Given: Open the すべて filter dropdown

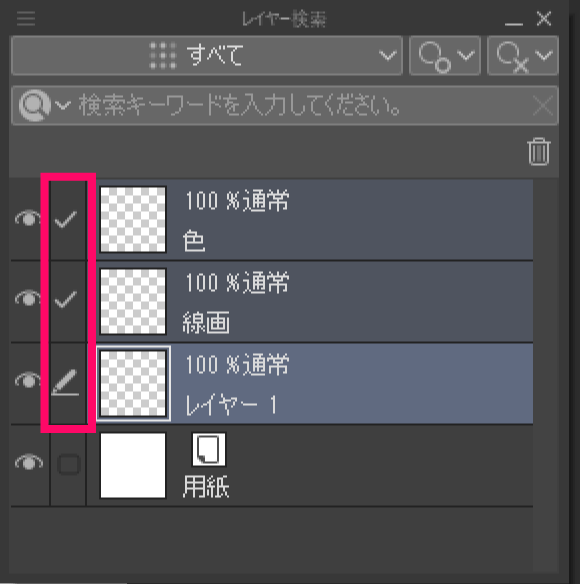Looking at the screenshot, I should tap(207, 56).
